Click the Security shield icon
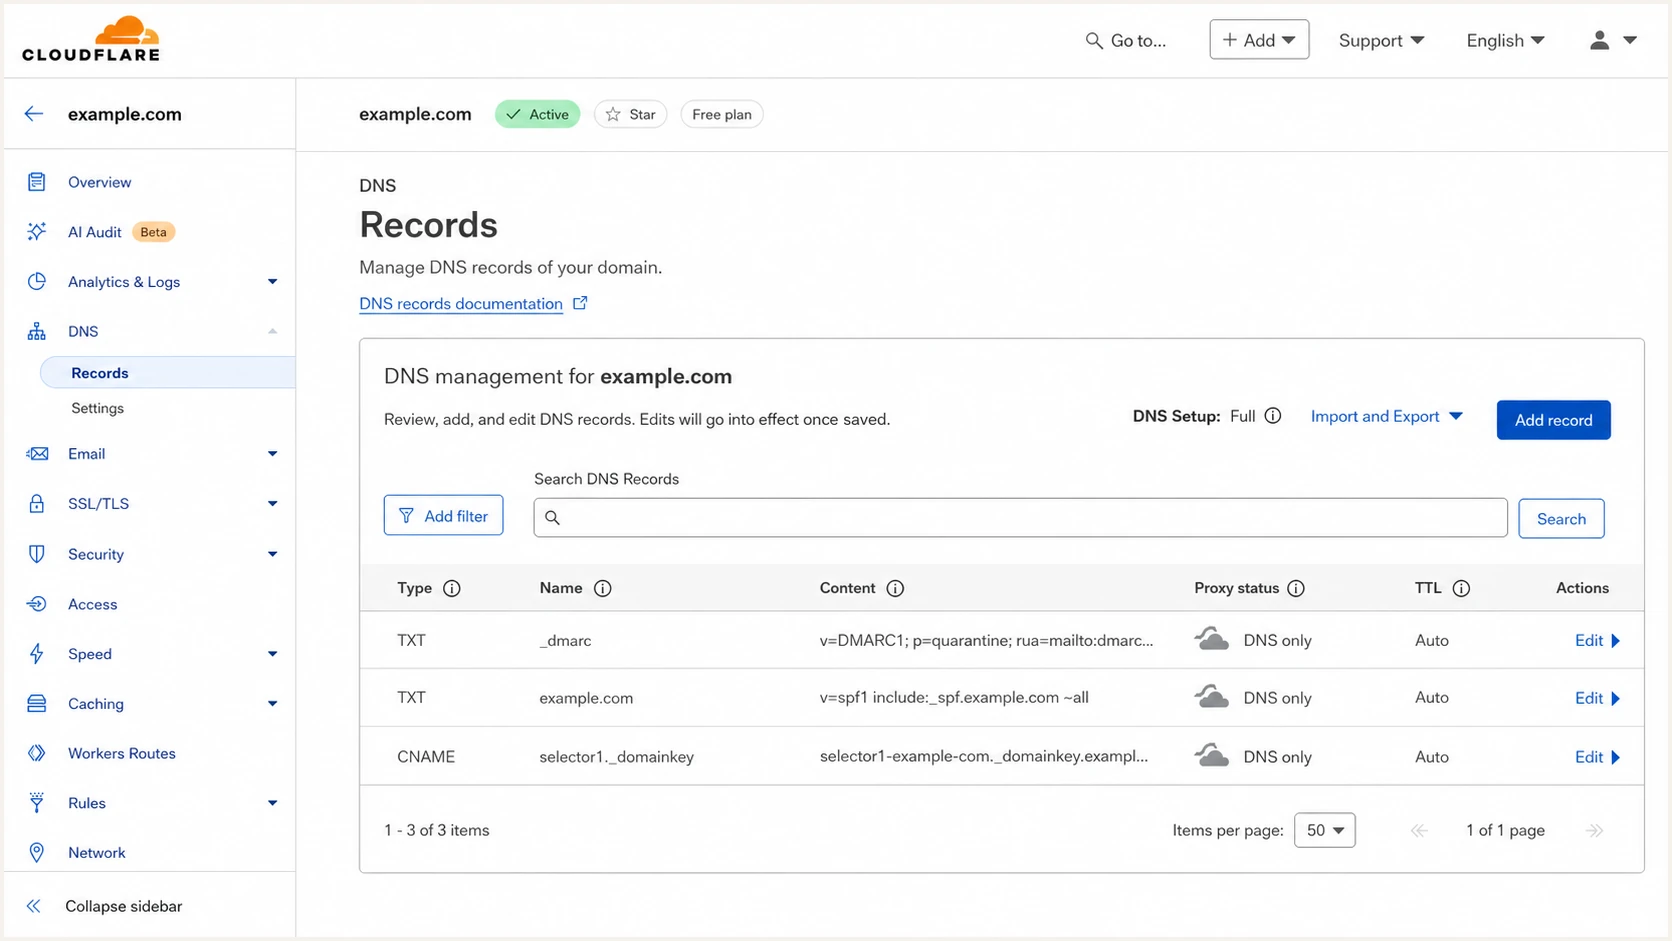The height and width of the screenshot is (941, 1672). (x=37, y=554)
